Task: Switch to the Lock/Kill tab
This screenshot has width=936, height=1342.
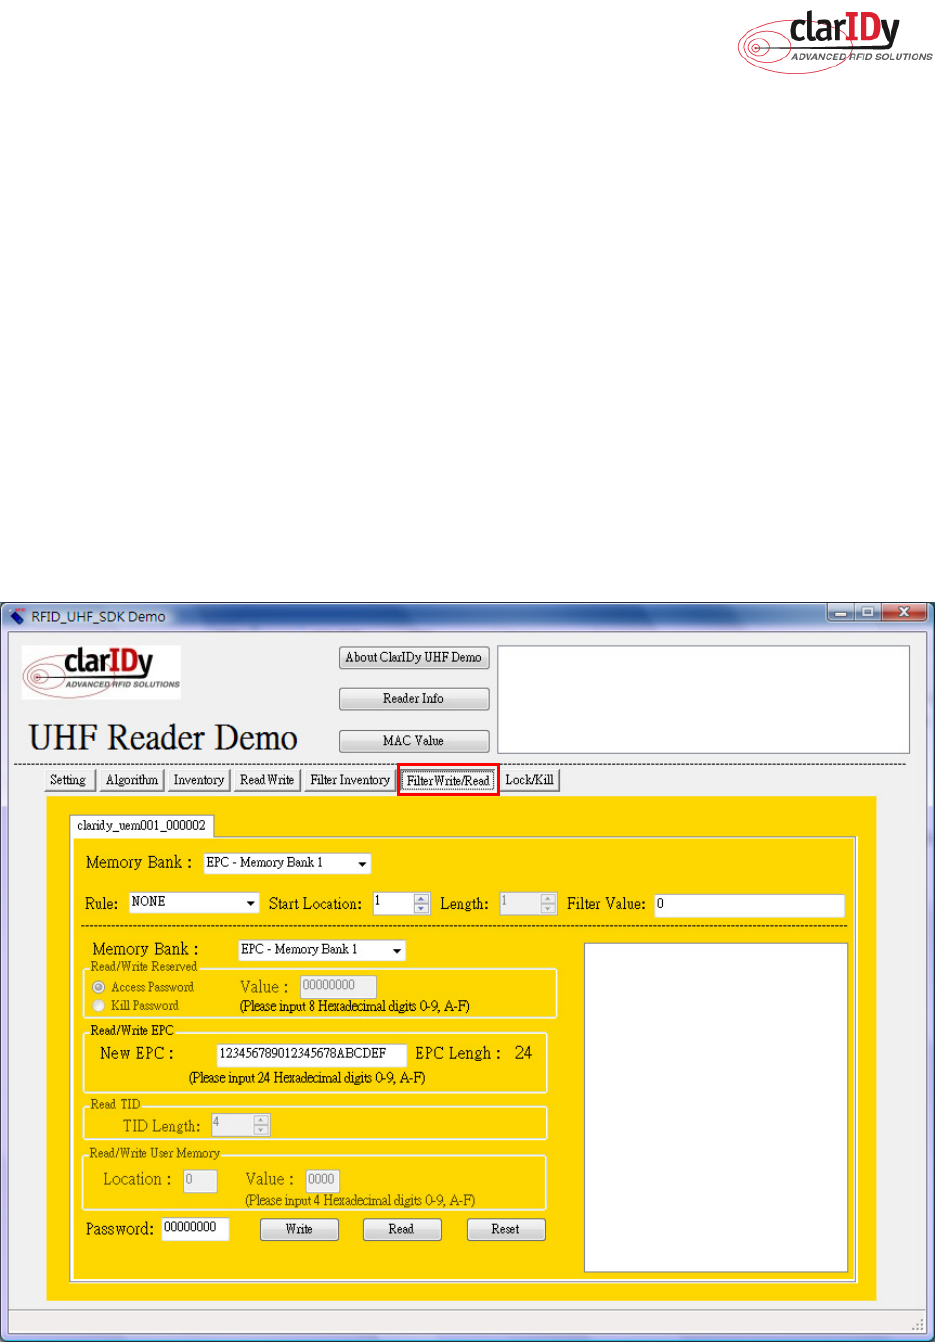Action: (x=530, y=780)
